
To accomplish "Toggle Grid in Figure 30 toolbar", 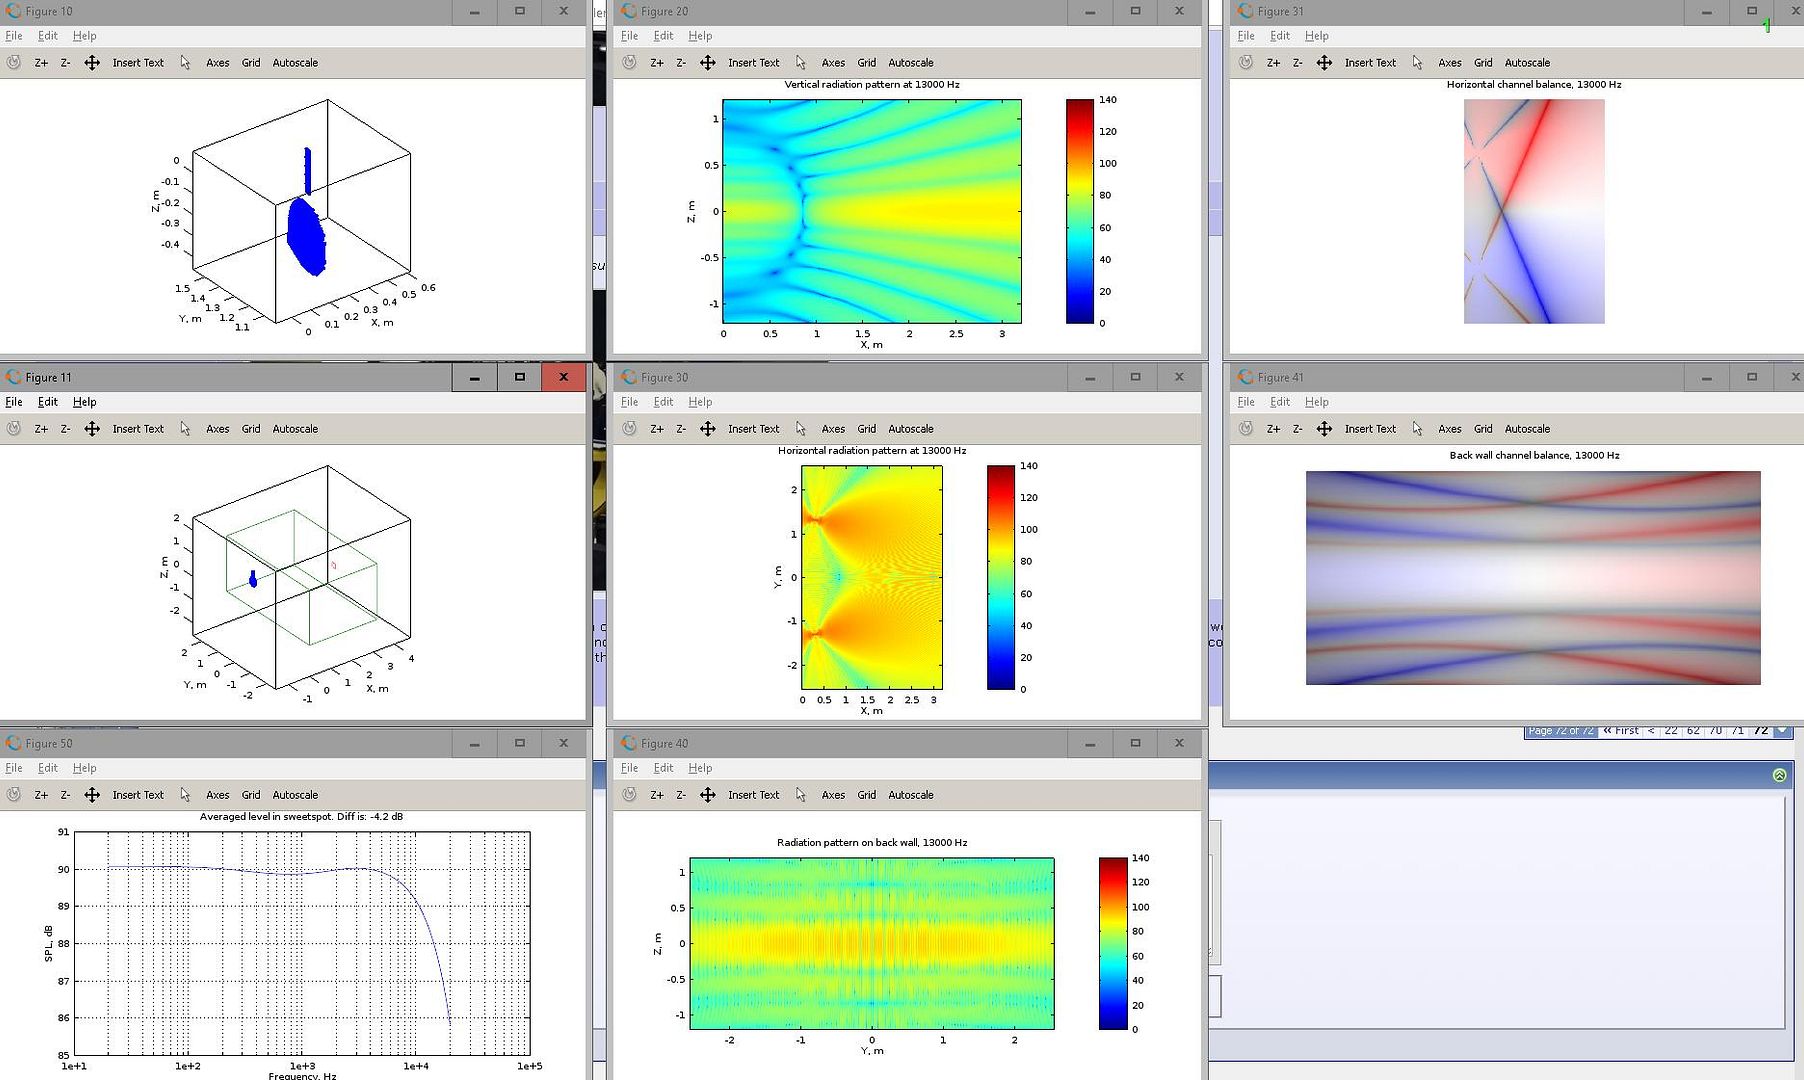I will click(866, 429).
